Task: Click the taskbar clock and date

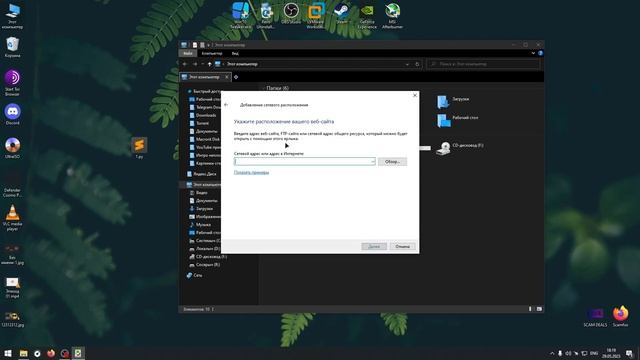Action: (x=611, y=353)
